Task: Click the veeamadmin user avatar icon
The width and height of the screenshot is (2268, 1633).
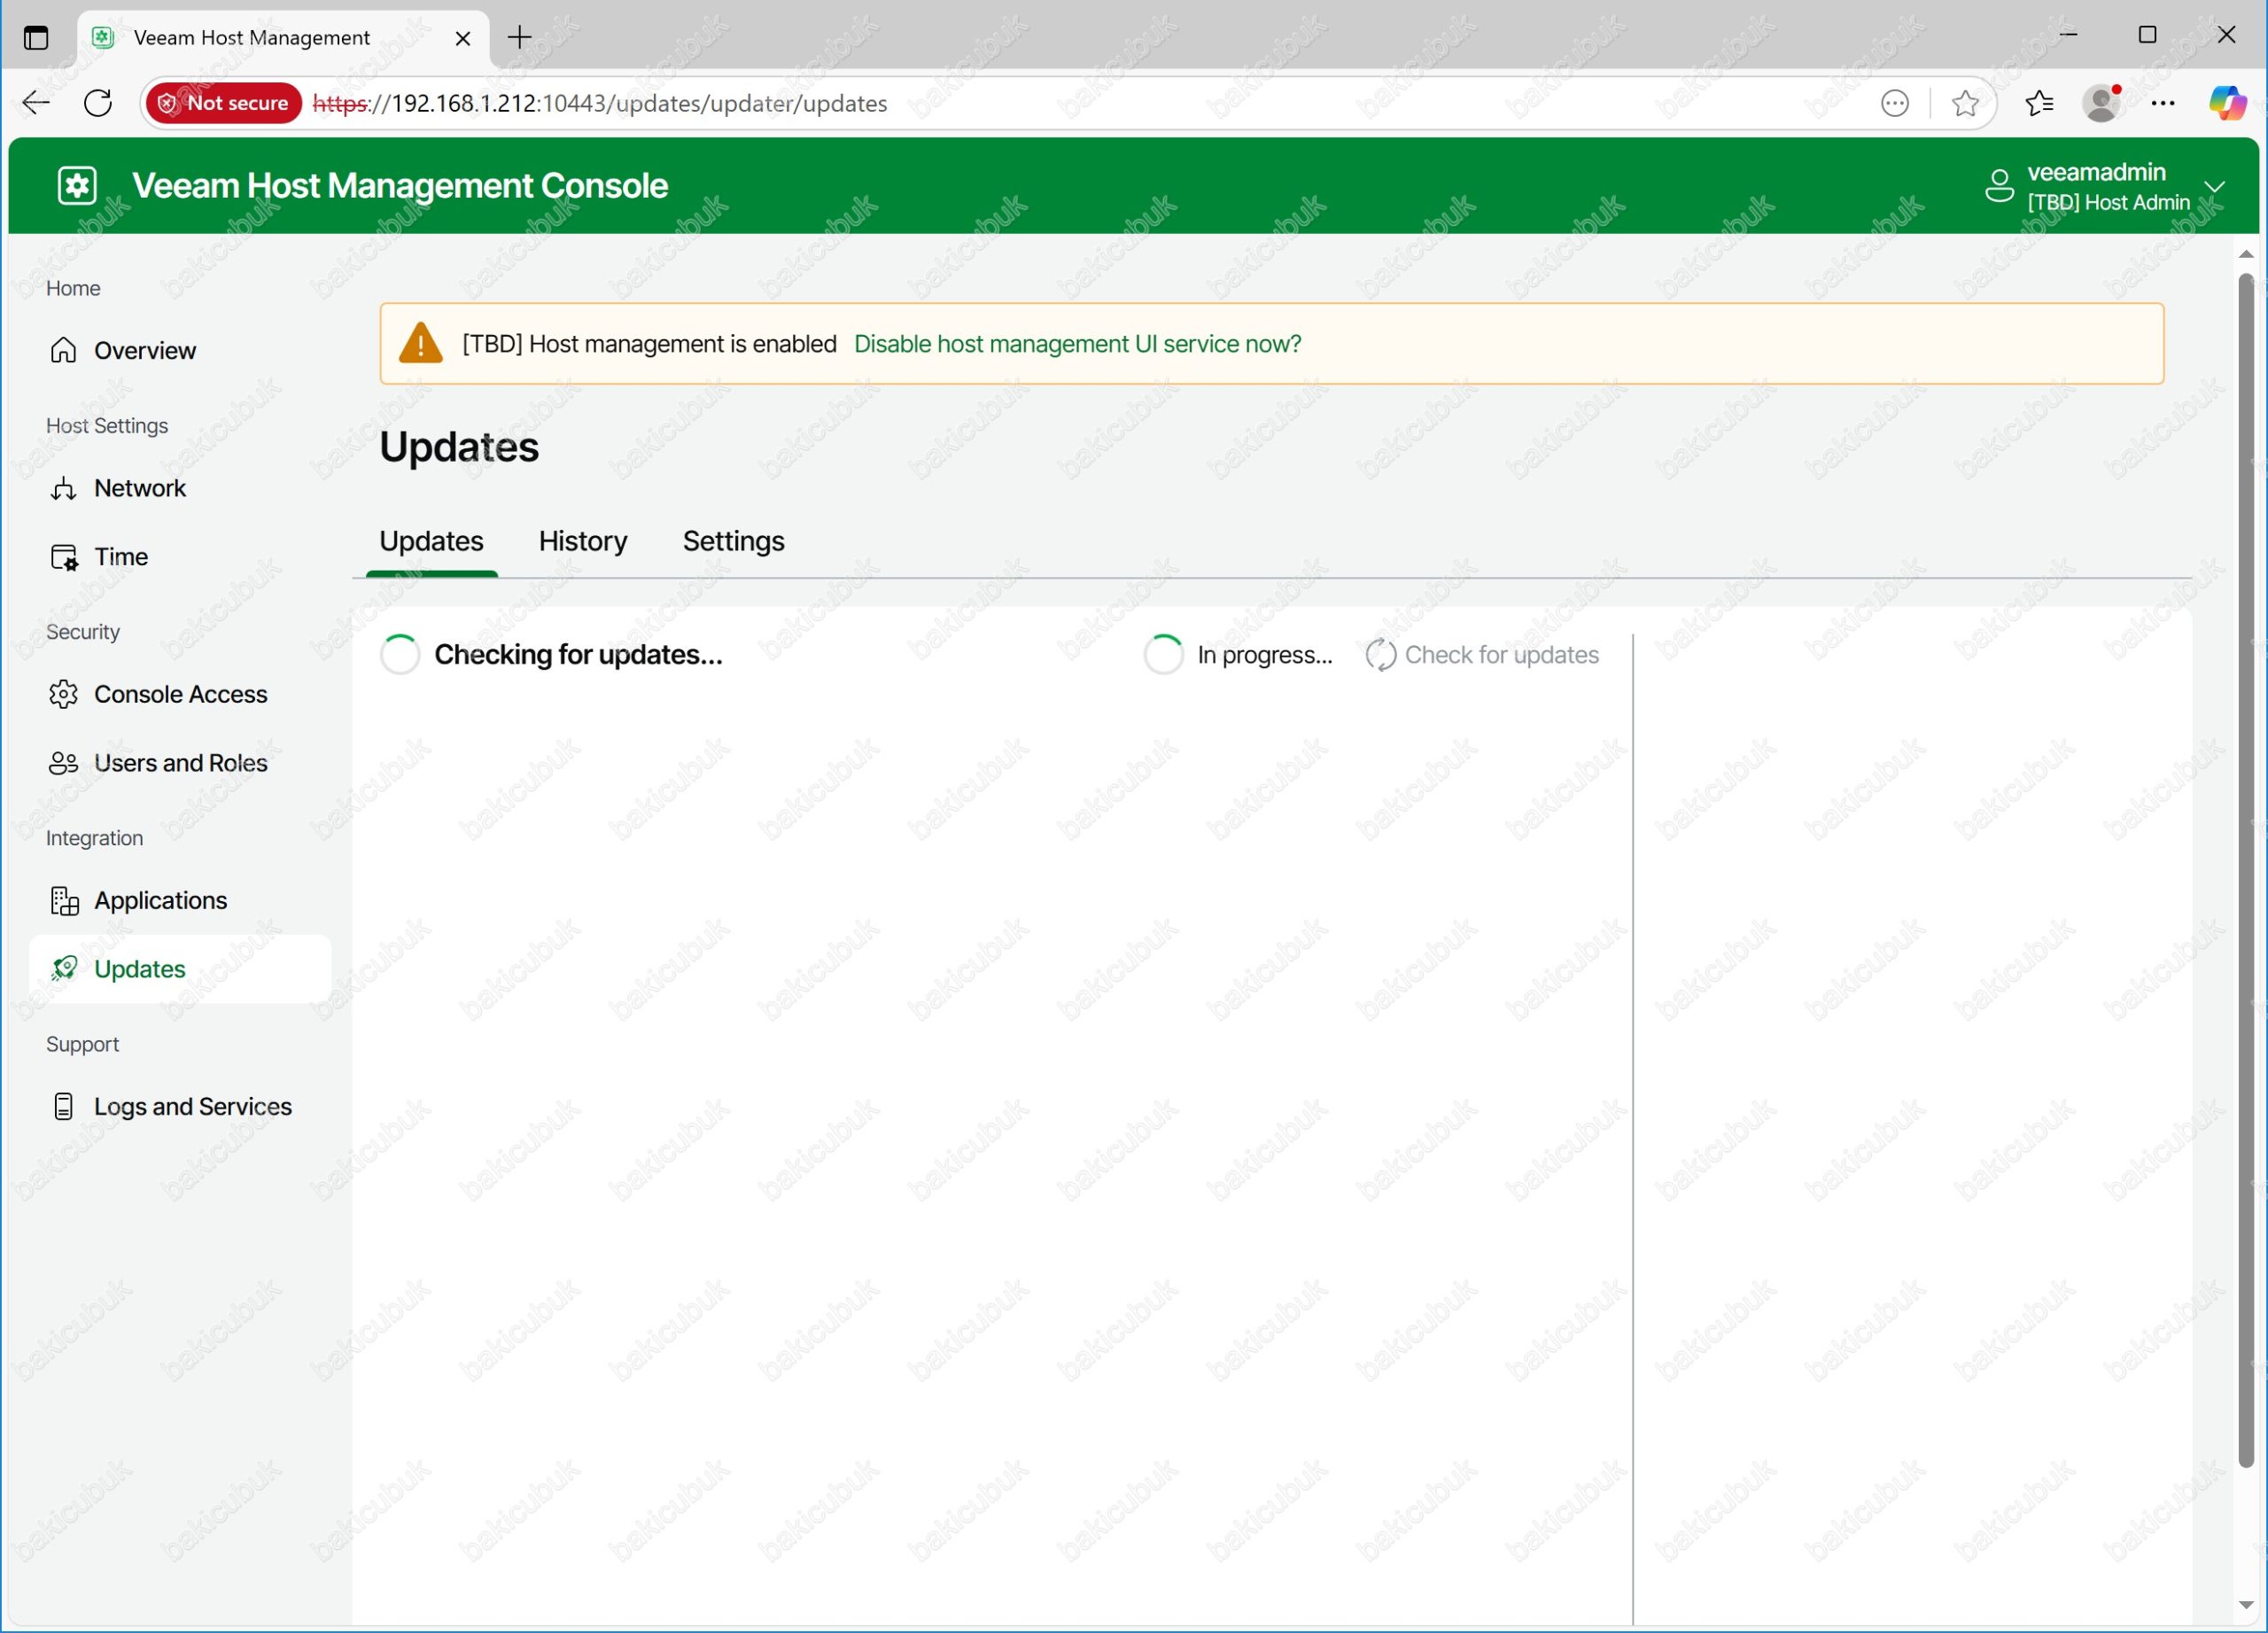Action: click(1999, 186)
